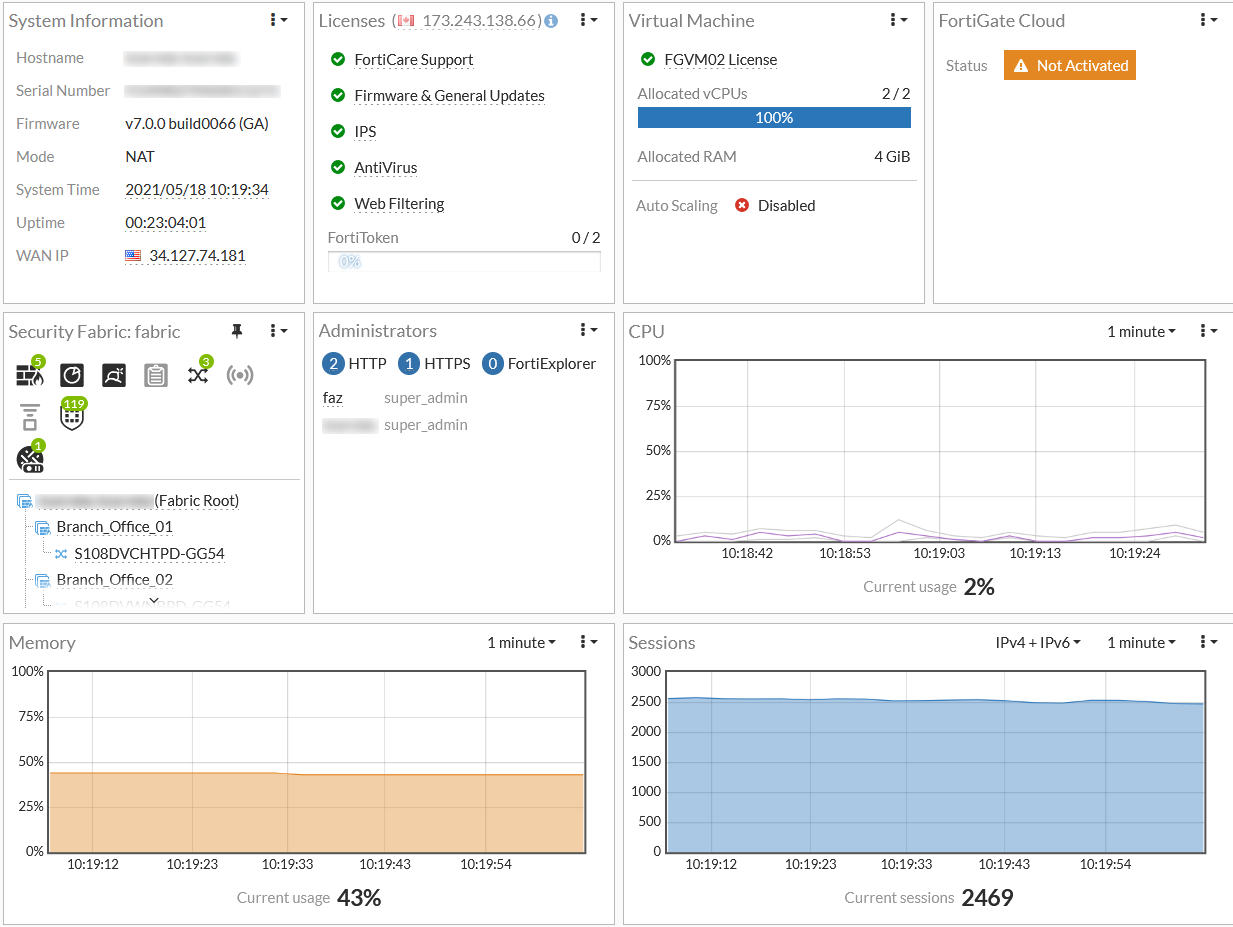Click the Not Activated status button
The image size is (1233, 927).
click(1070, 66)
